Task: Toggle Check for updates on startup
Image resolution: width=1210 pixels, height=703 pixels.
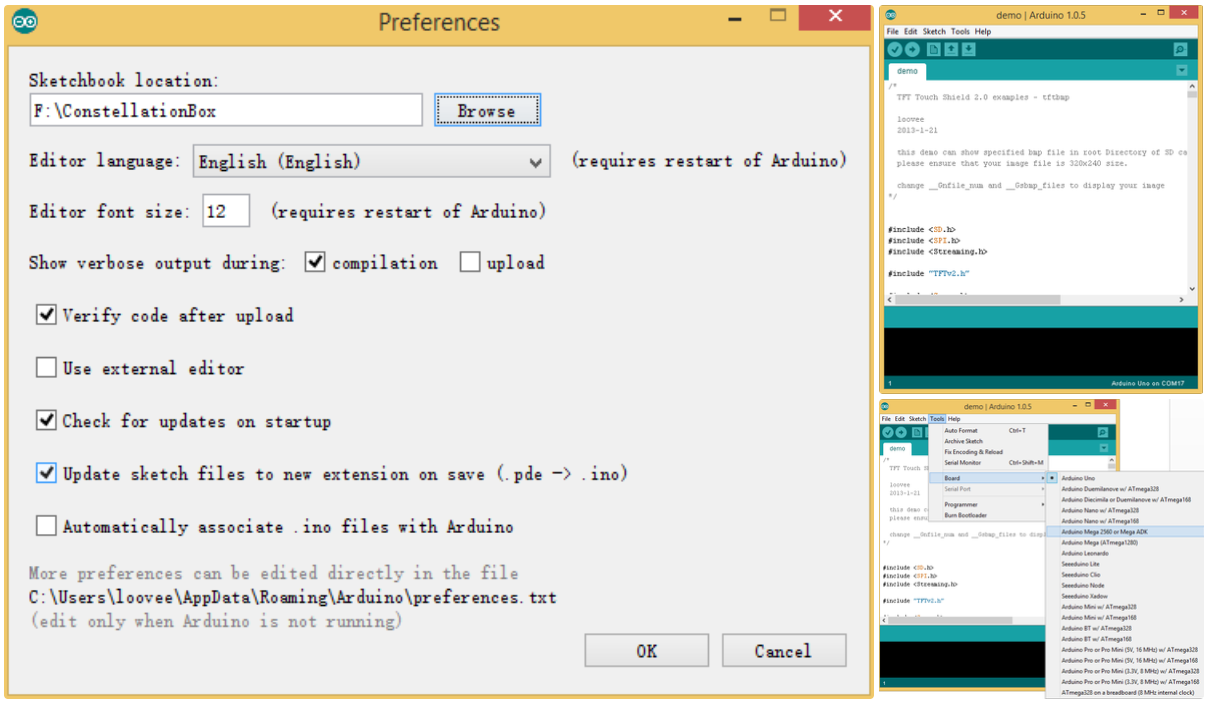Action: pyautogui.click(x=46, y=421)
